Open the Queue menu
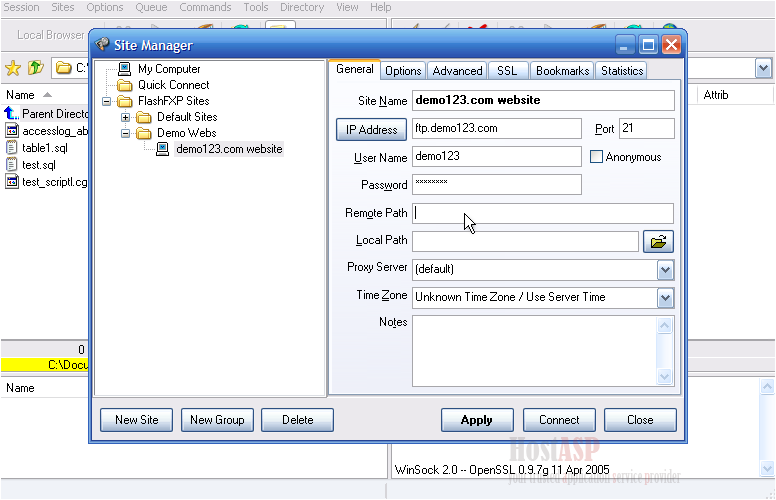776x500 pixels. [x=151, y=7]
